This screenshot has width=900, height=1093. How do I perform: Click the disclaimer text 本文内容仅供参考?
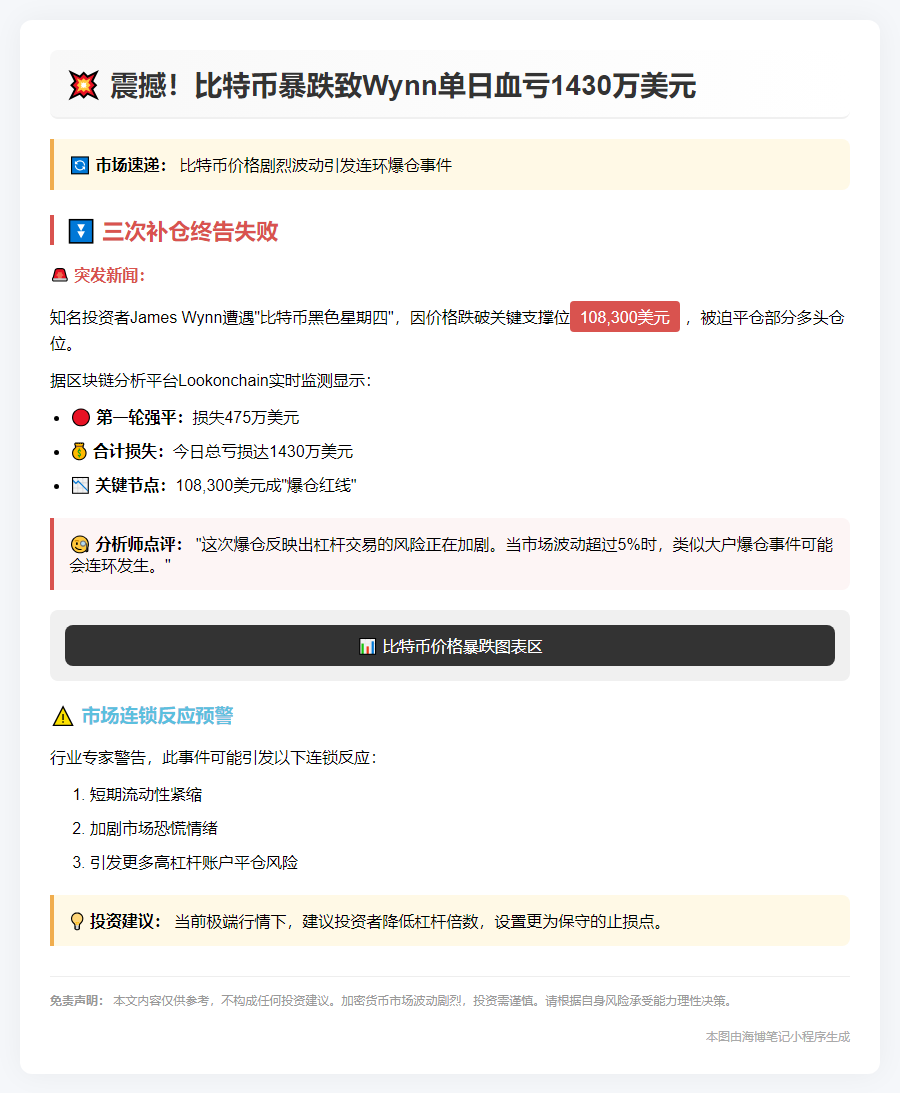(x=163, y=1001)
